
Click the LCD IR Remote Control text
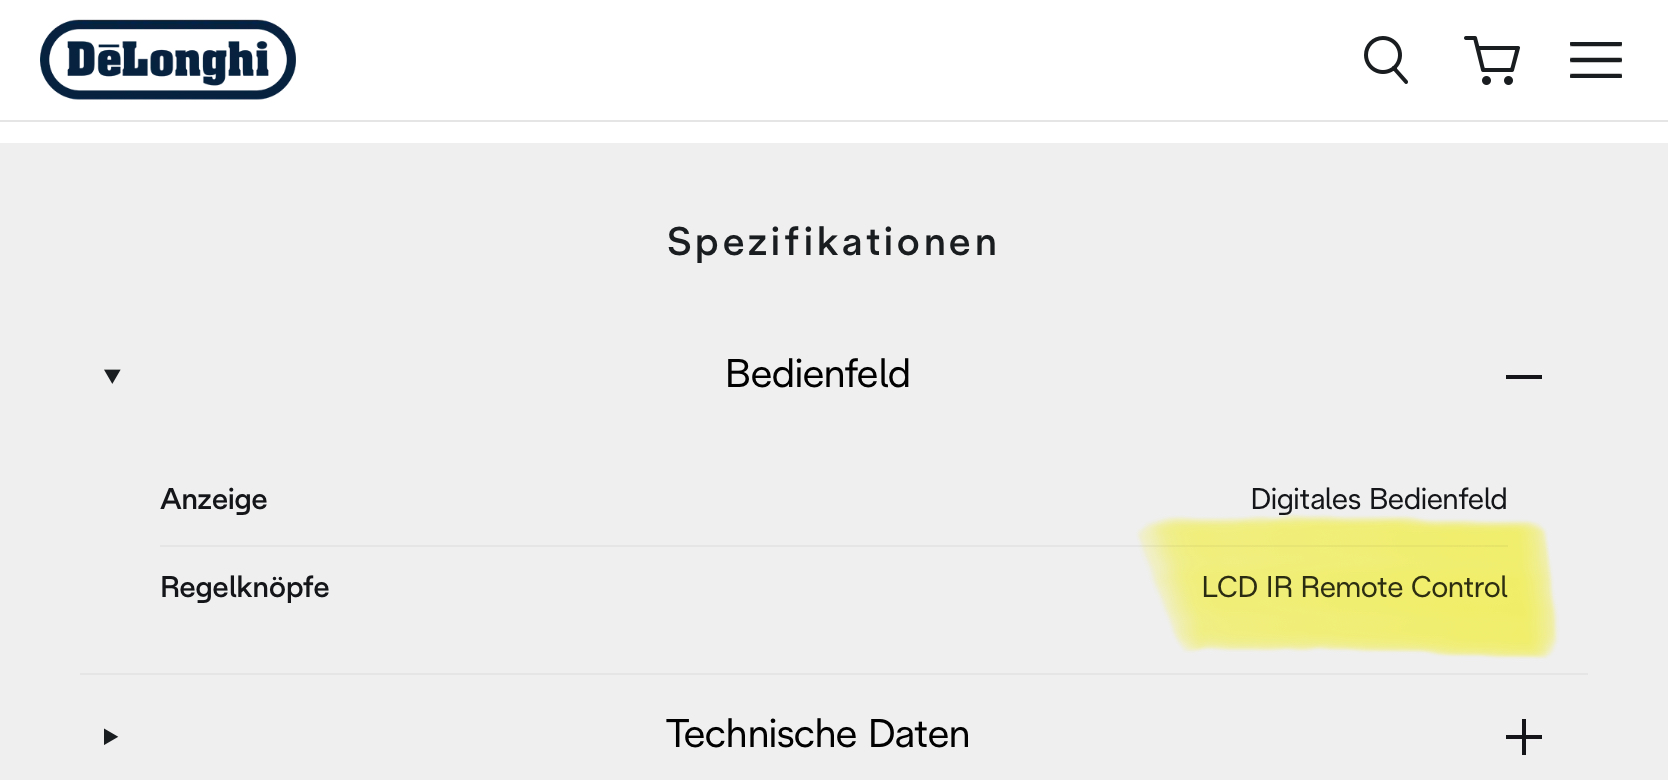tap(1354, 587)
